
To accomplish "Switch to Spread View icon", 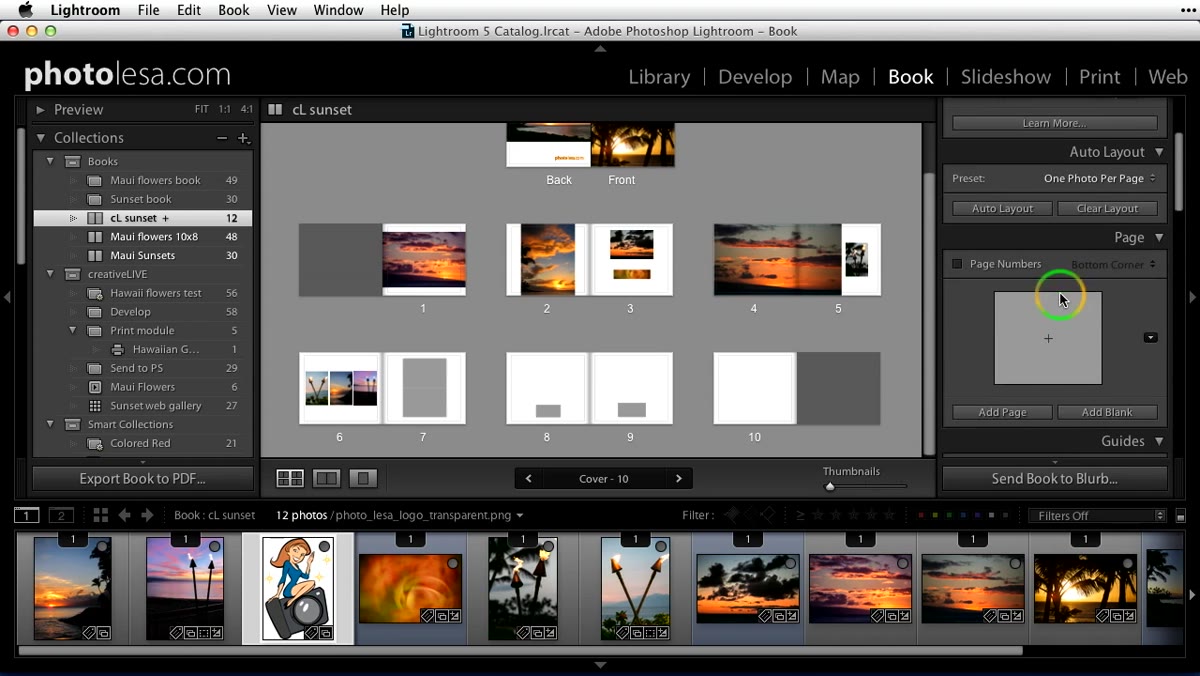I will (326, 479).
